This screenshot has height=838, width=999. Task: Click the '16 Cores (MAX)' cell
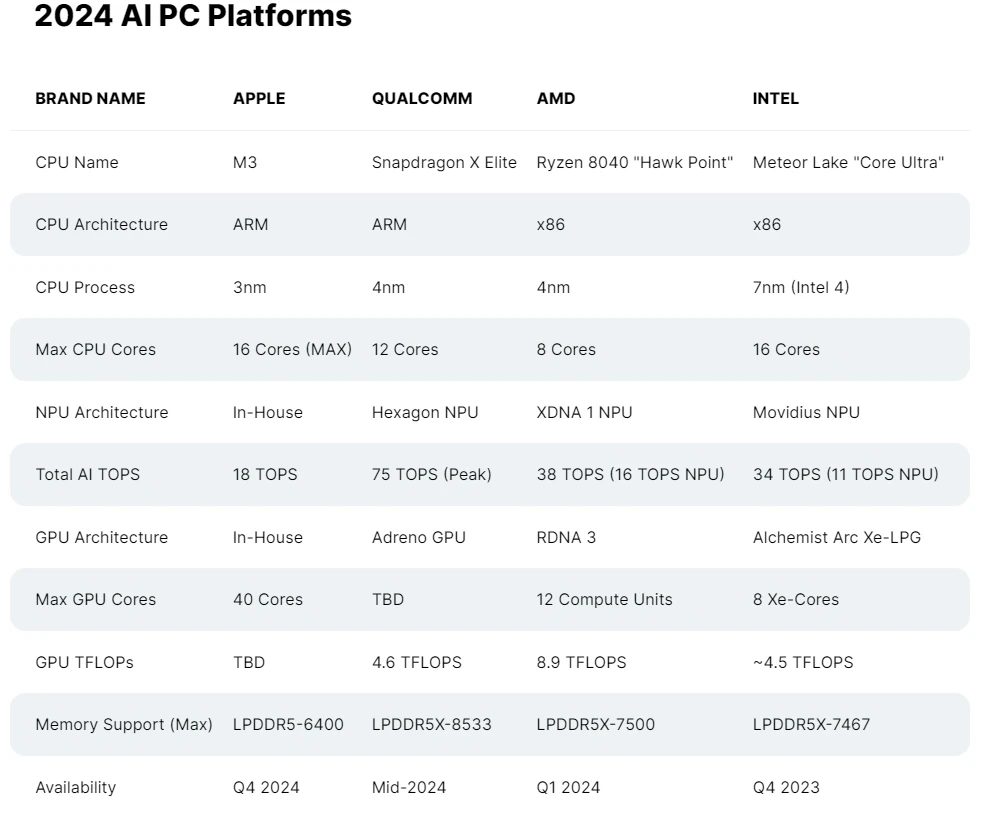[292, 349]
